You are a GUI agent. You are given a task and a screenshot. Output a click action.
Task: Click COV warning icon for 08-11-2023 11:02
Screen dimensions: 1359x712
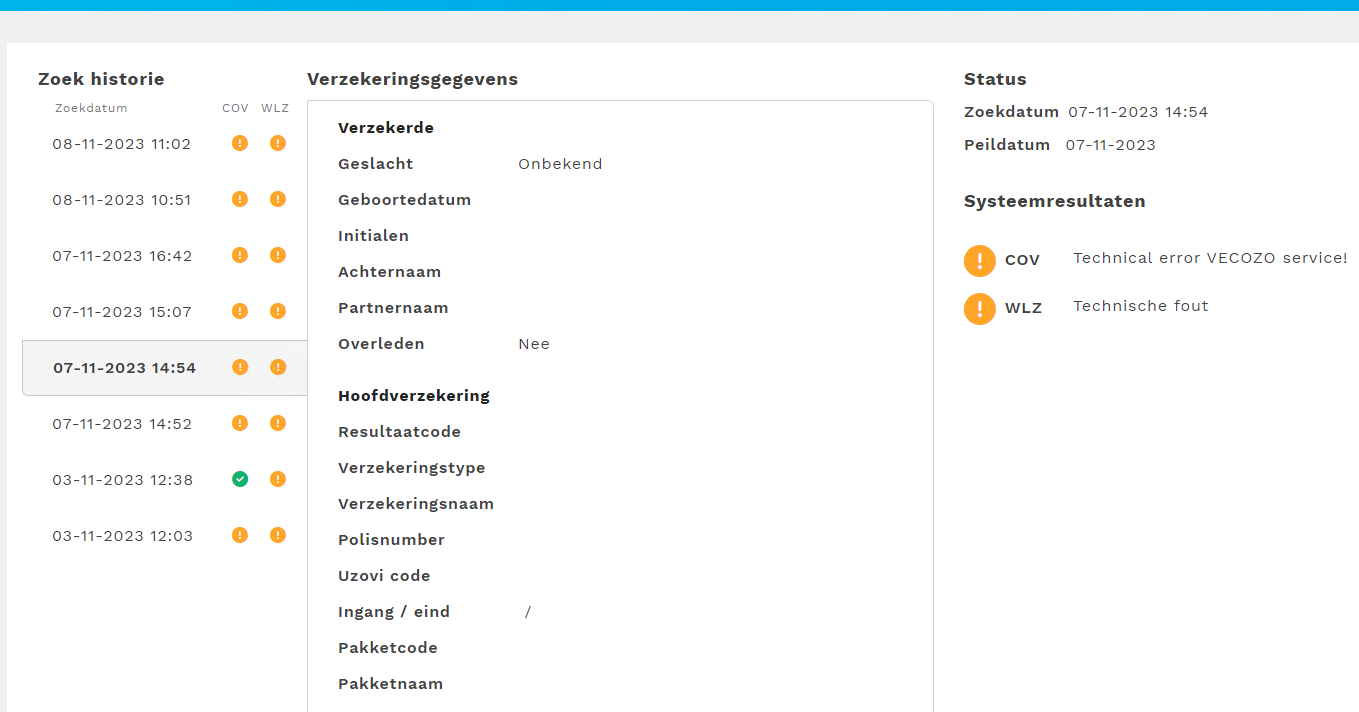tap(239, 143)
